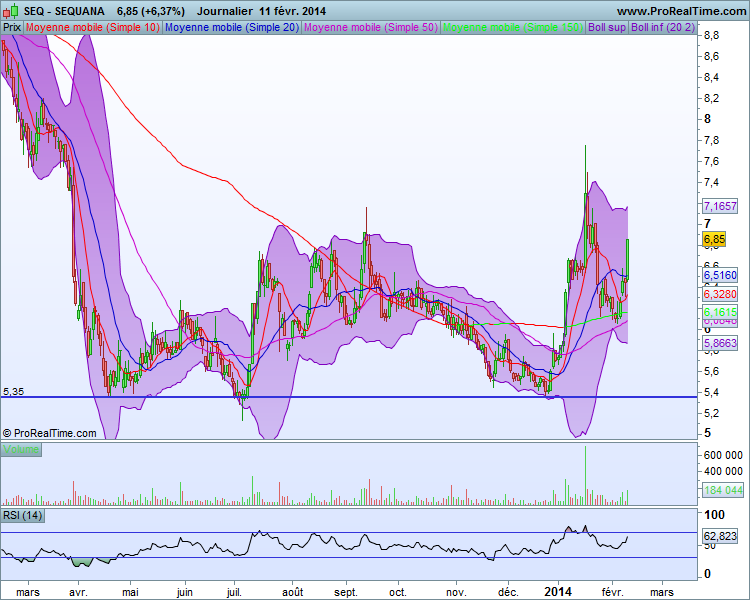750x600 pixels.
Task: Click the Boll sup indicator label
Action: 607,27
